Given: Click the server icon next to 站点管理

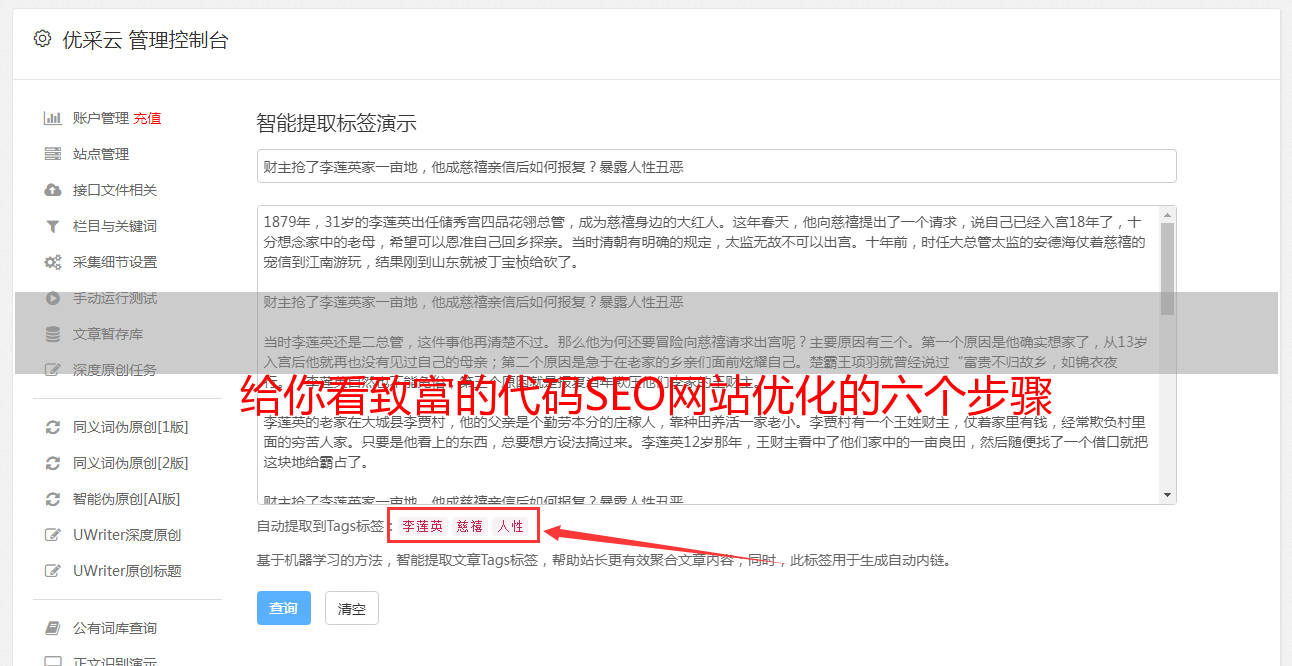Looking at the screenshot, I should click(53, 154).
